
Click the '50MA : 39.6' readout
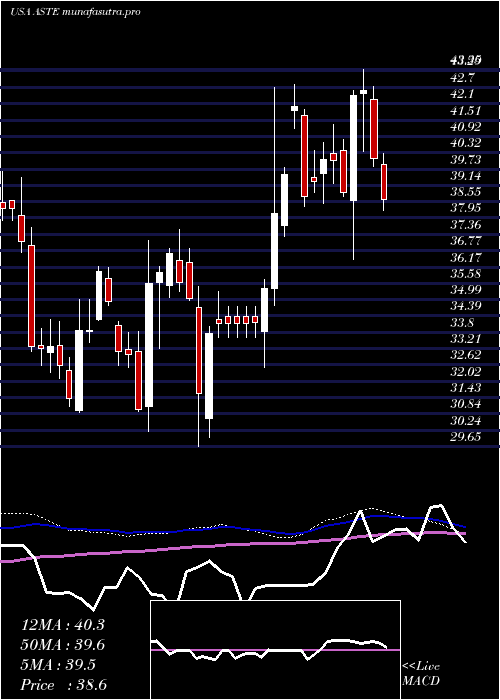[63, 645]
